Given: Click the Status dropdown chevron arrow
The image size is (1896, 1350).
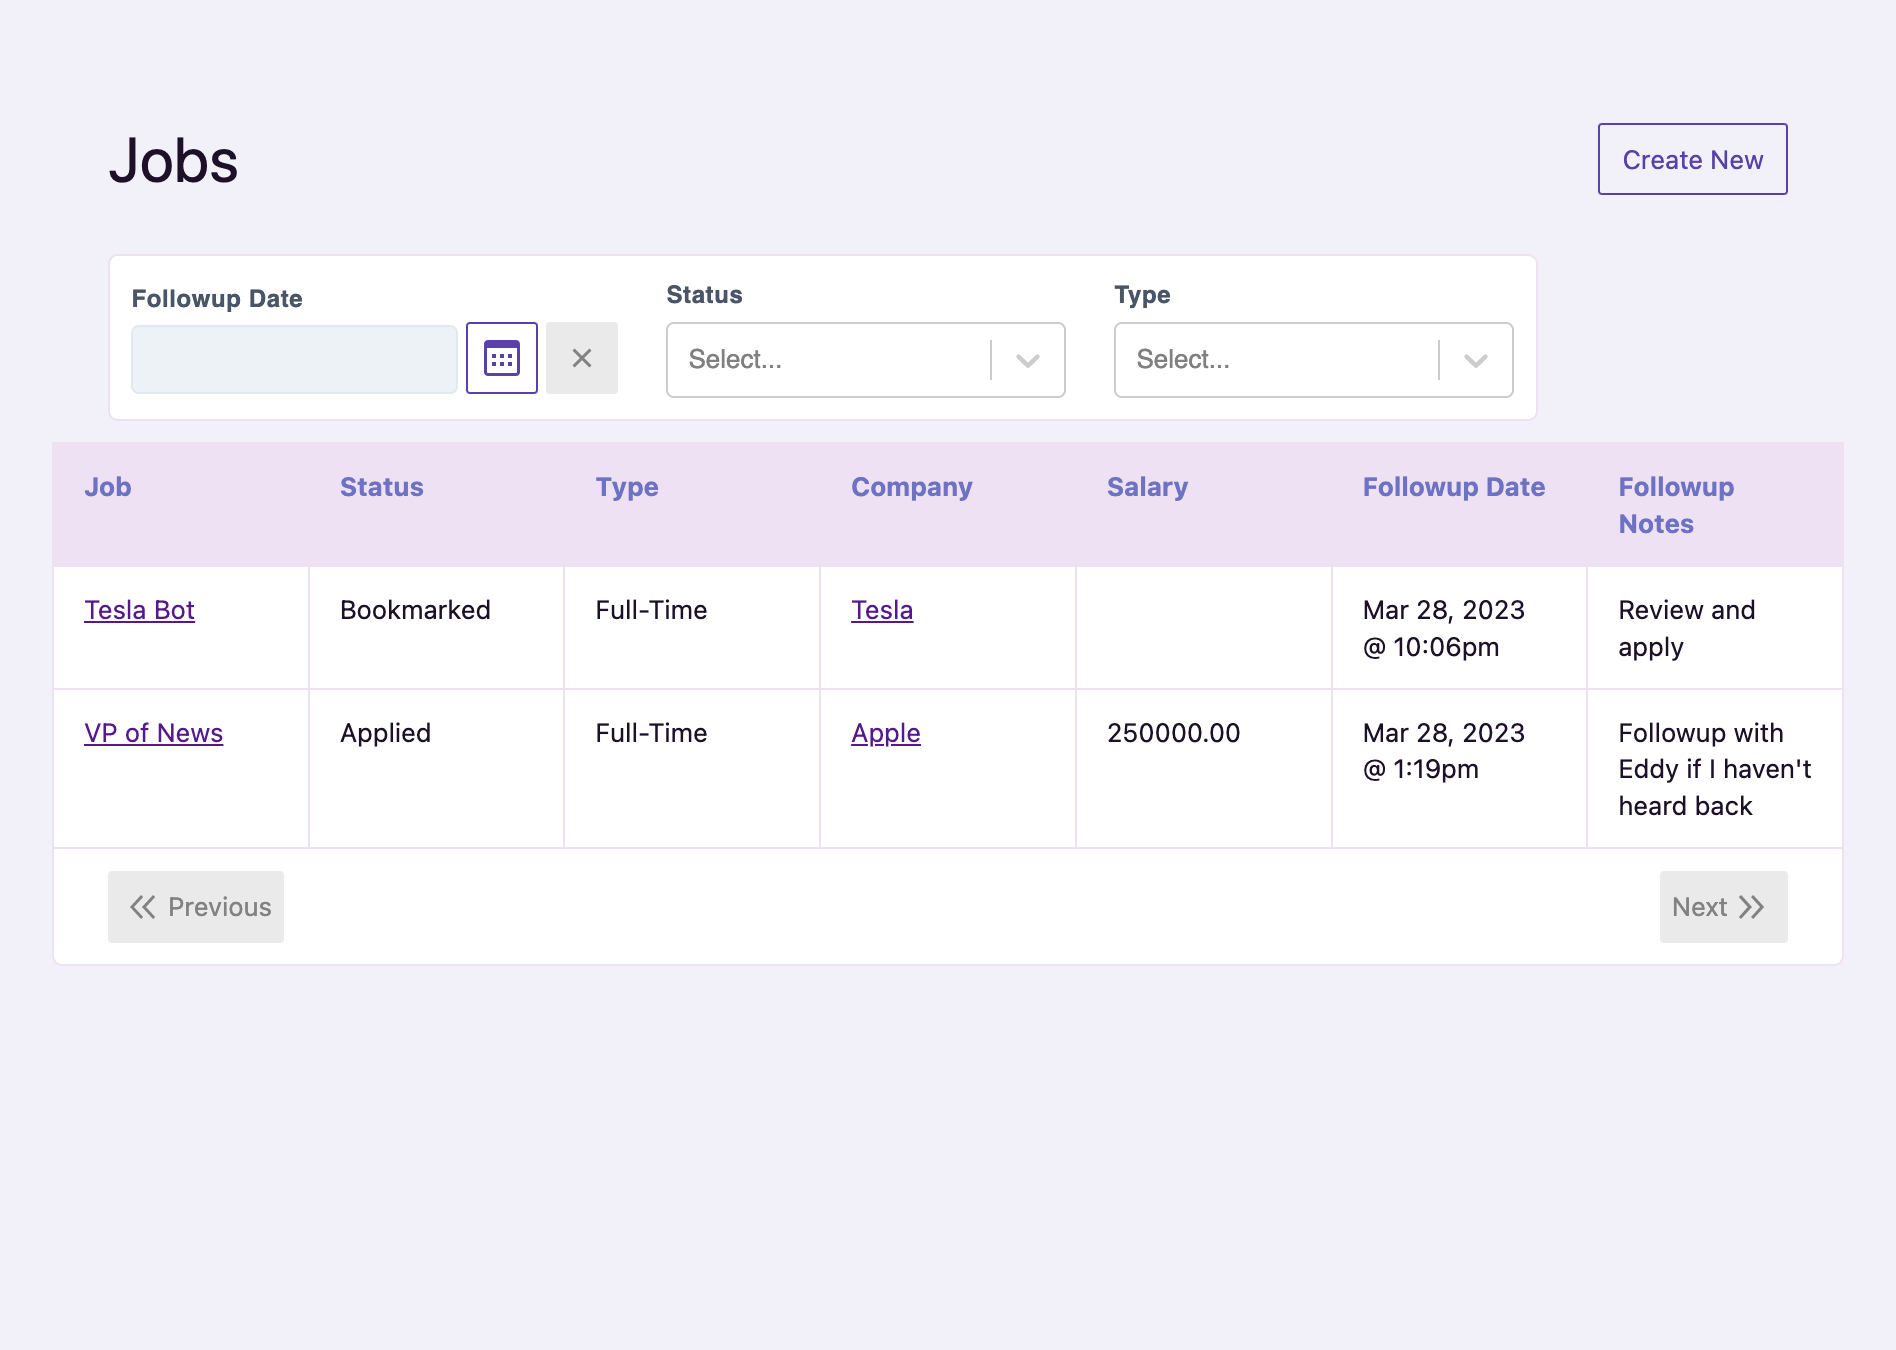Looking at the screenshot, I should [1027, 360].
